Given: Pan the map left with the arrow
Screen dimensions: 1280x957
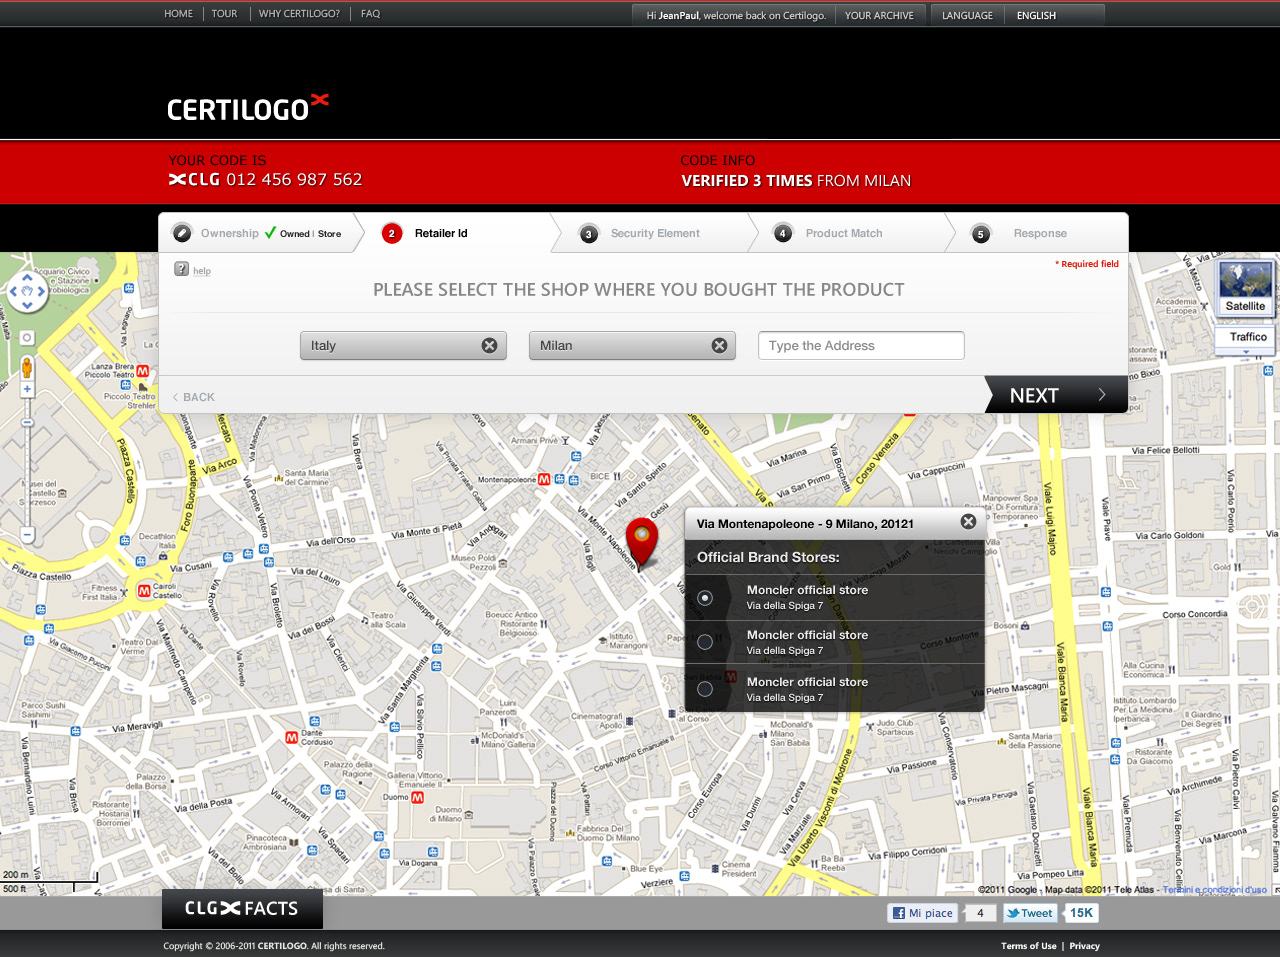Looking at the screenshot, I should [x=13, y=292].
